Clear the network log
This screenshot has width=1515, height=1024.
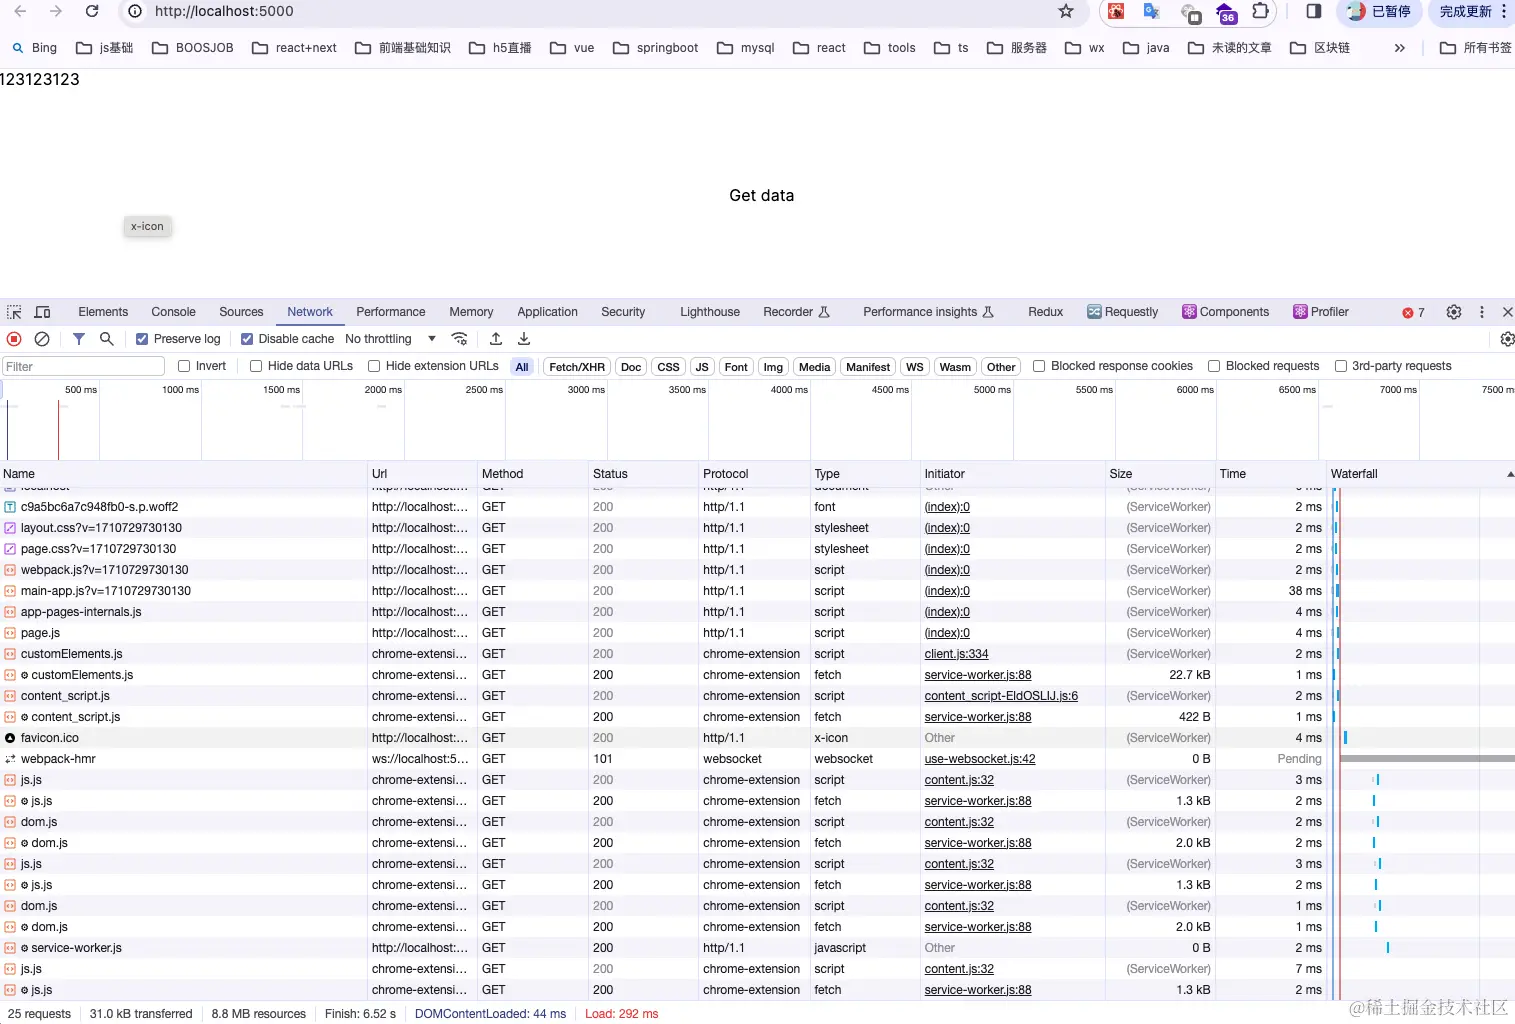pos(42,339)
